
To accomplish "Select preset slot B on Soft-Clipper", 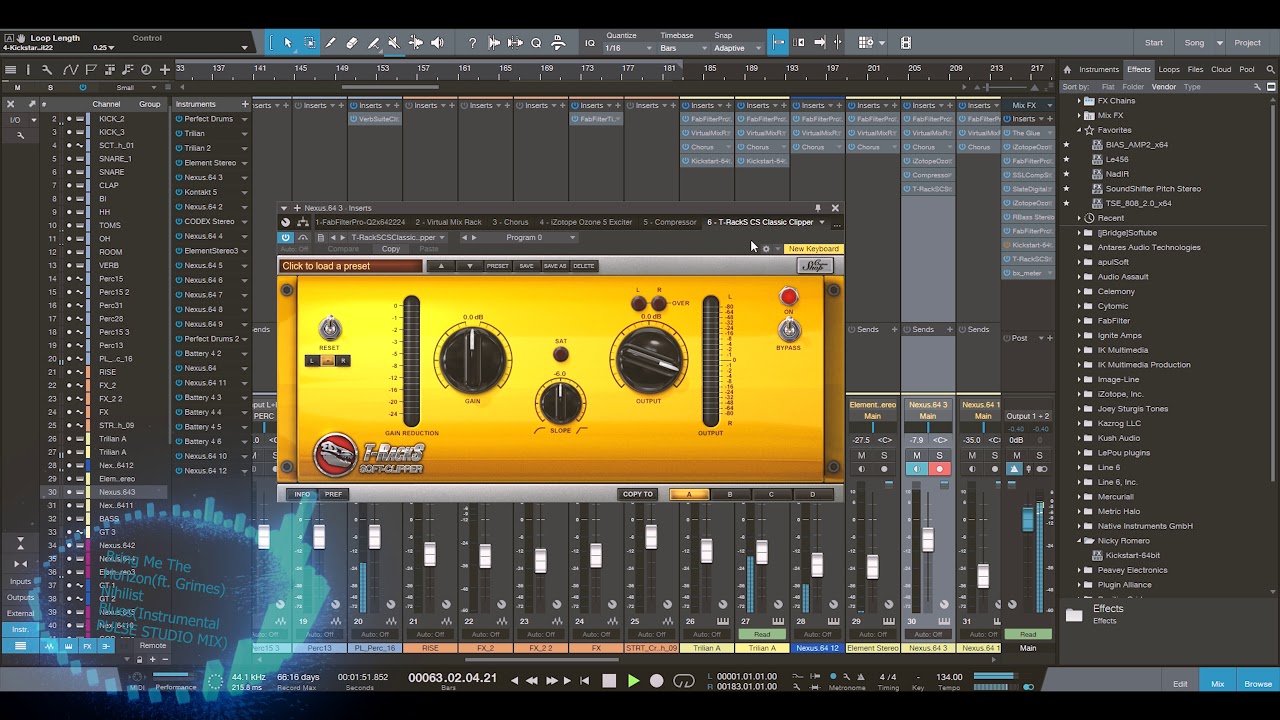I will (x=729, y=494).
